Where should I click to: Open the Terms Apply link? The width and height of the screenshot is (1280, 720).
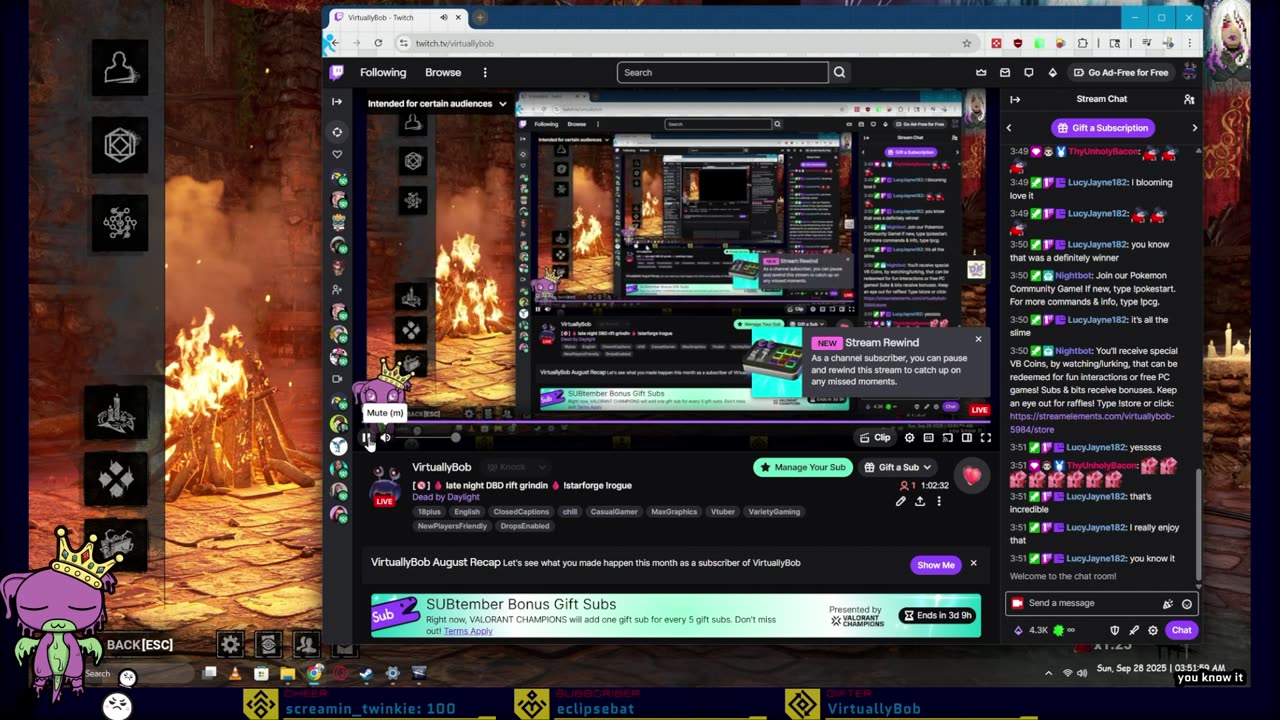pyautogui.click(x=468, y=631)
